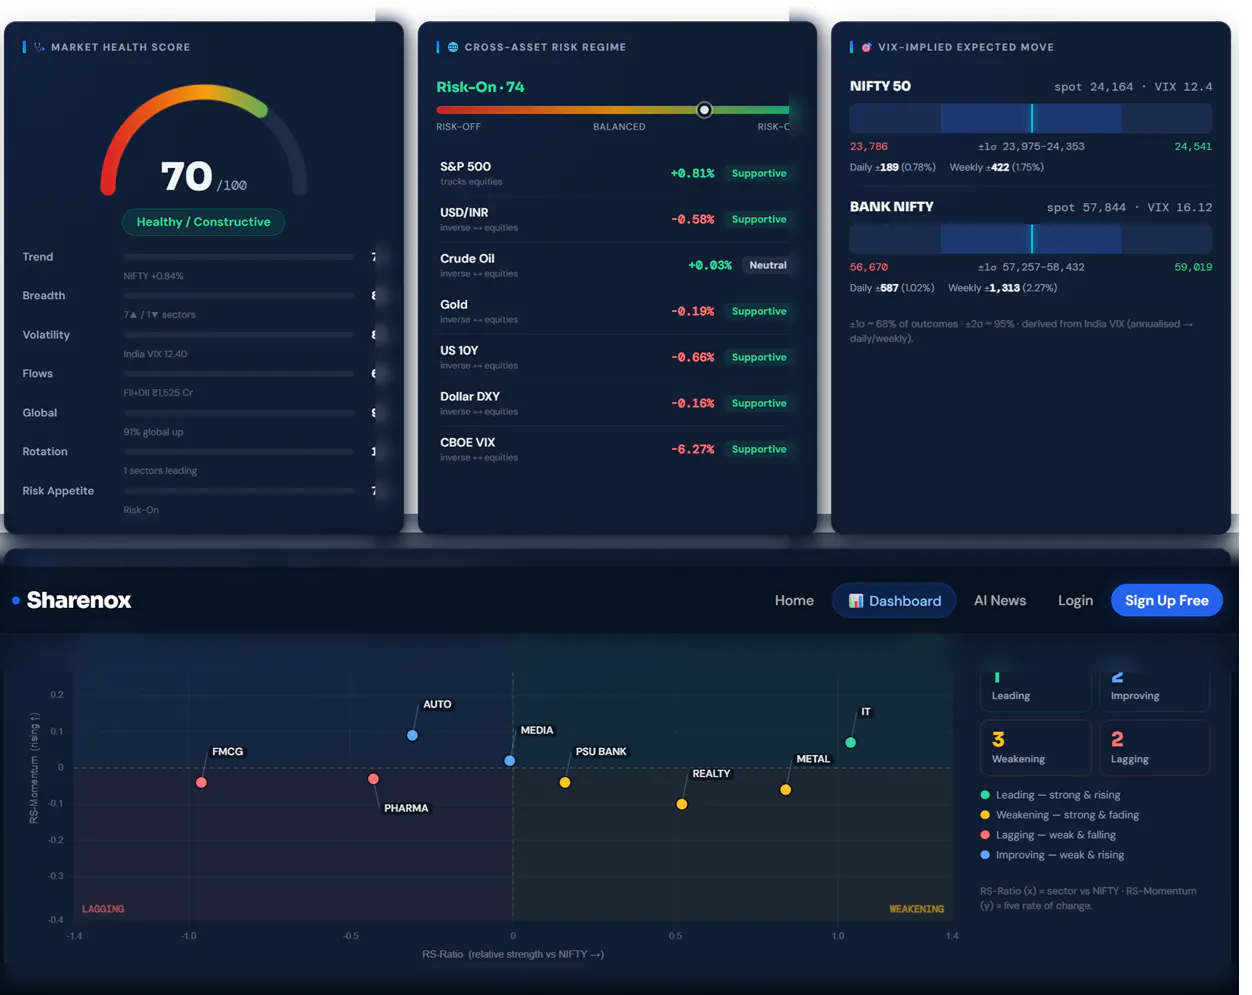1252x995 pixels.
Task: Click the Healthy / Constructive badge
Action: [x=203, y=222]
